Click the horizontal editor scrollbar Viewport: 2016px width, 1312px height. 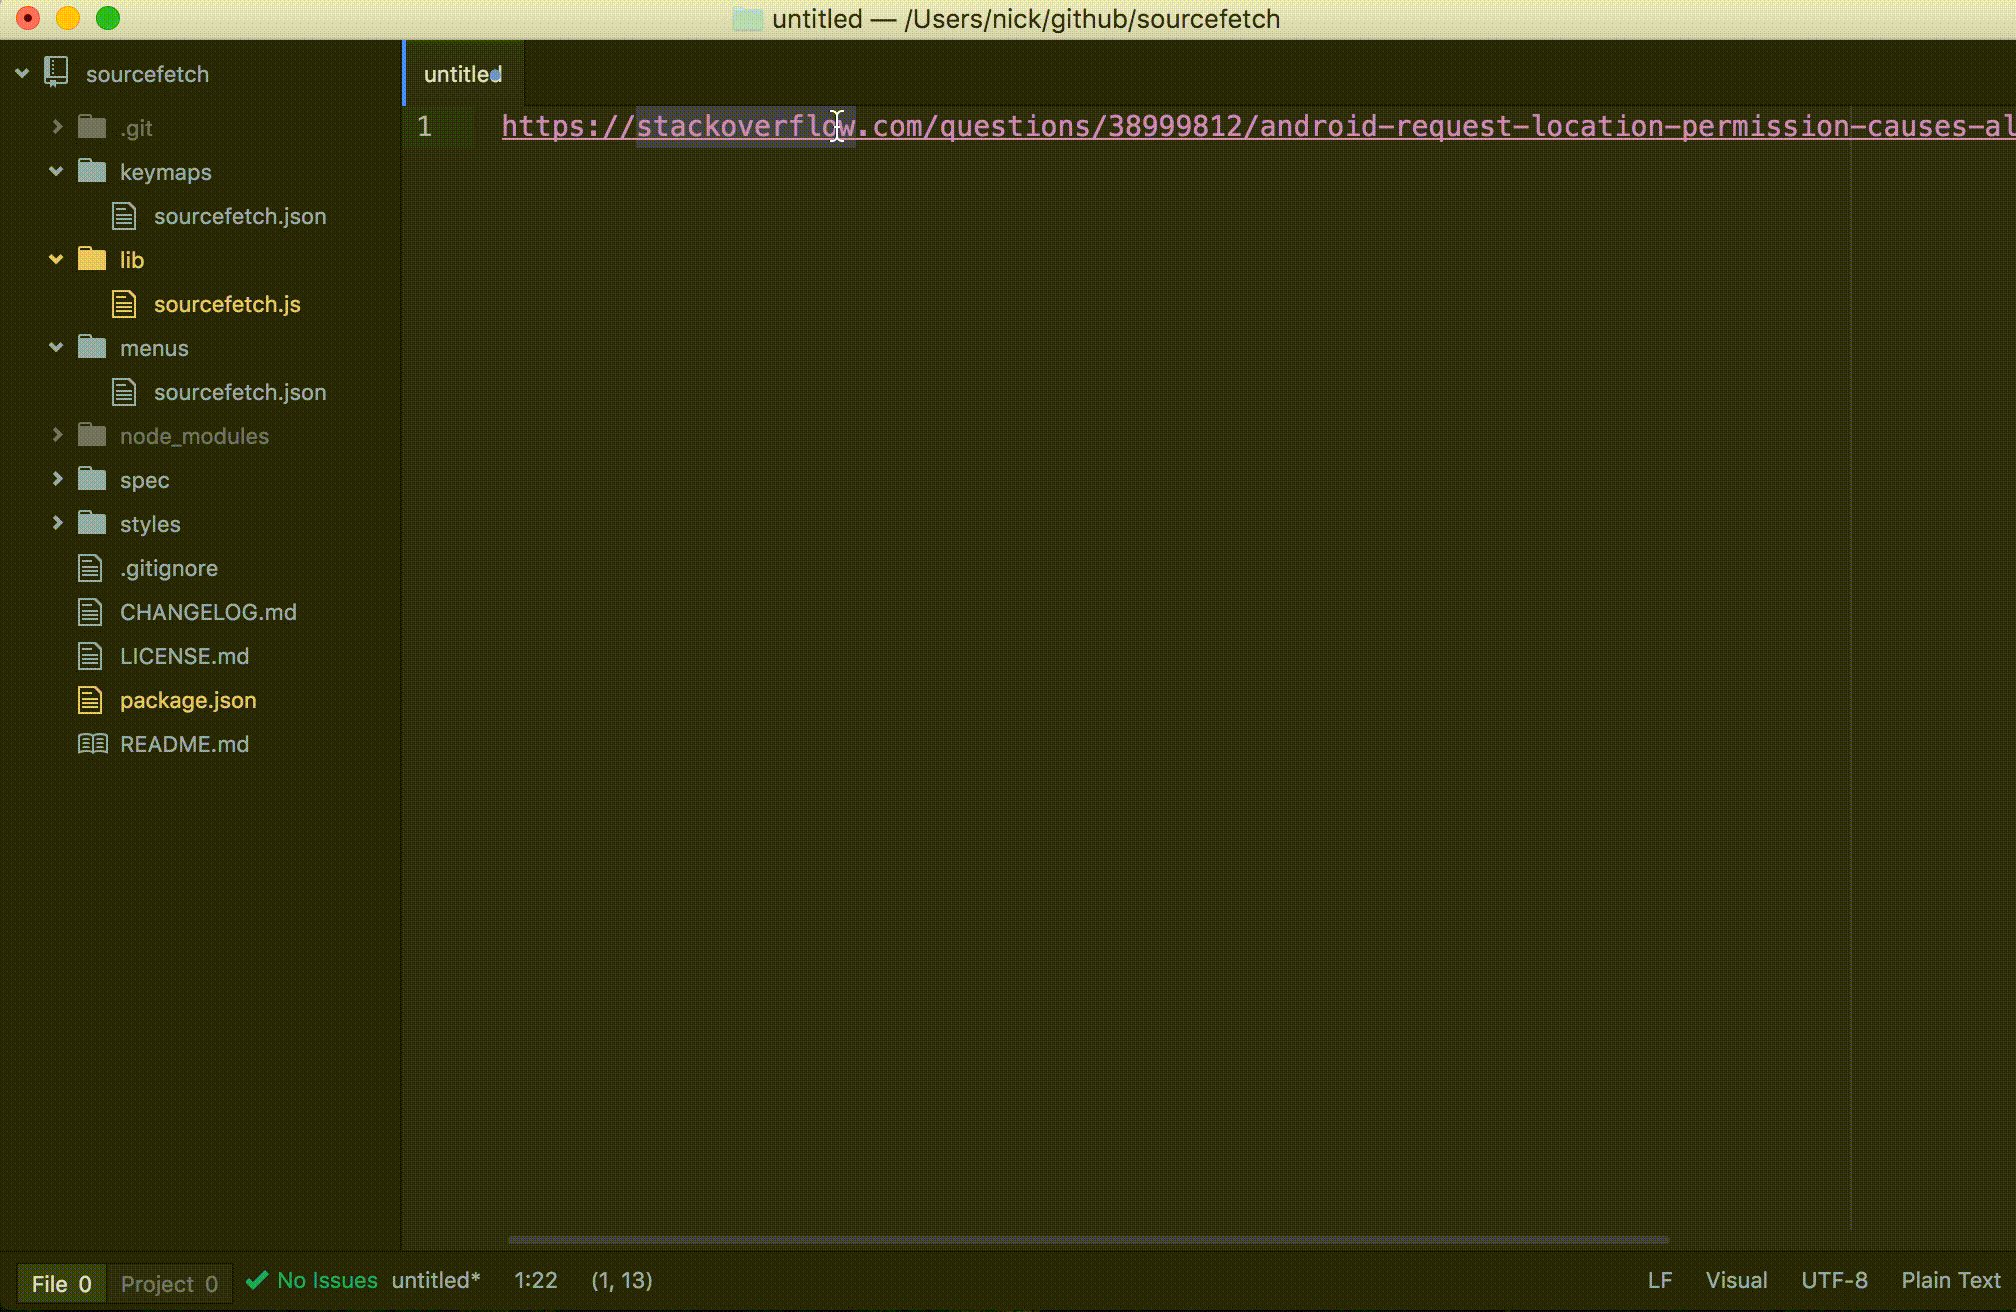[1088, 1240]
